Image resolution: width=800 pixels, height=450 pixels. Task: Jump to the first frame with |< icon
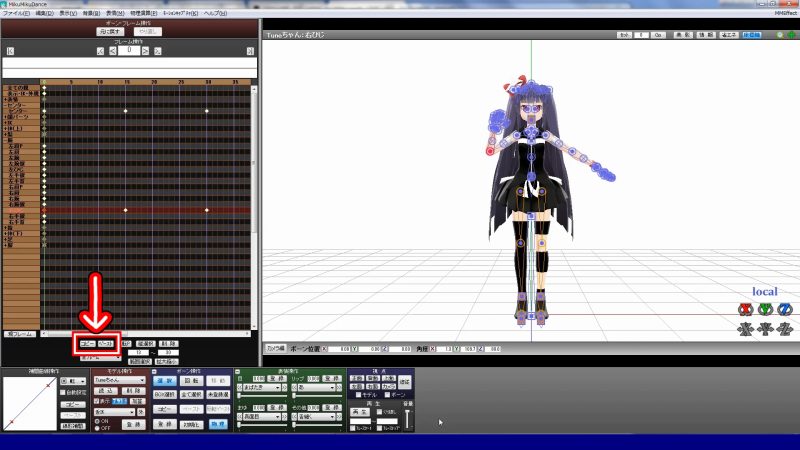(10, 51)
